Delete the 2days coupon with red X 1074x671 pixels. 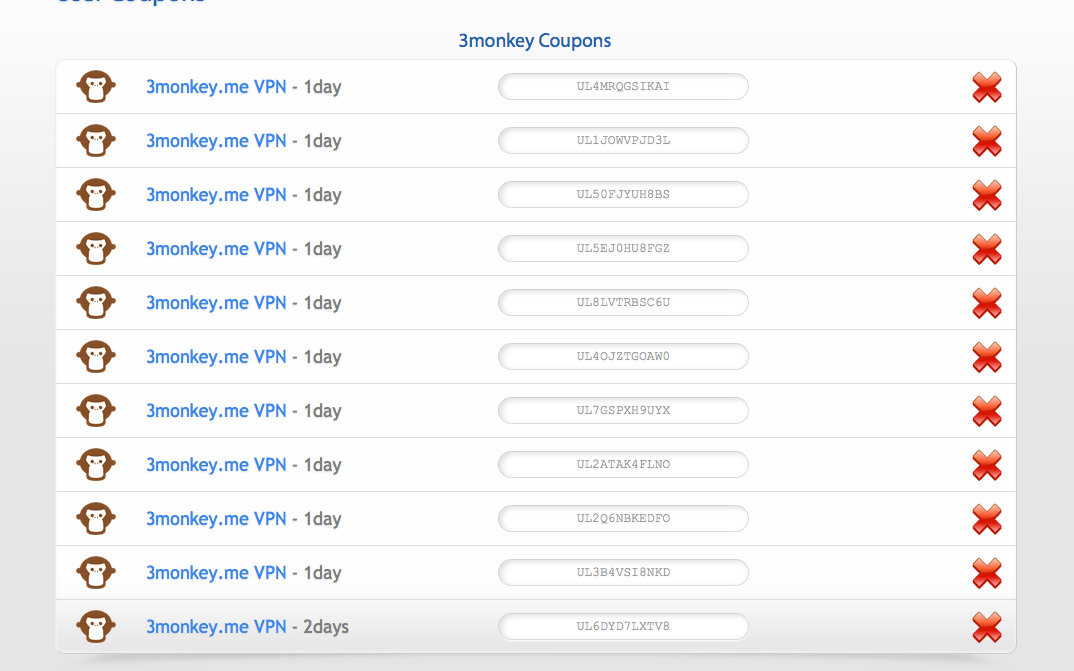click(x=986, y=627)
